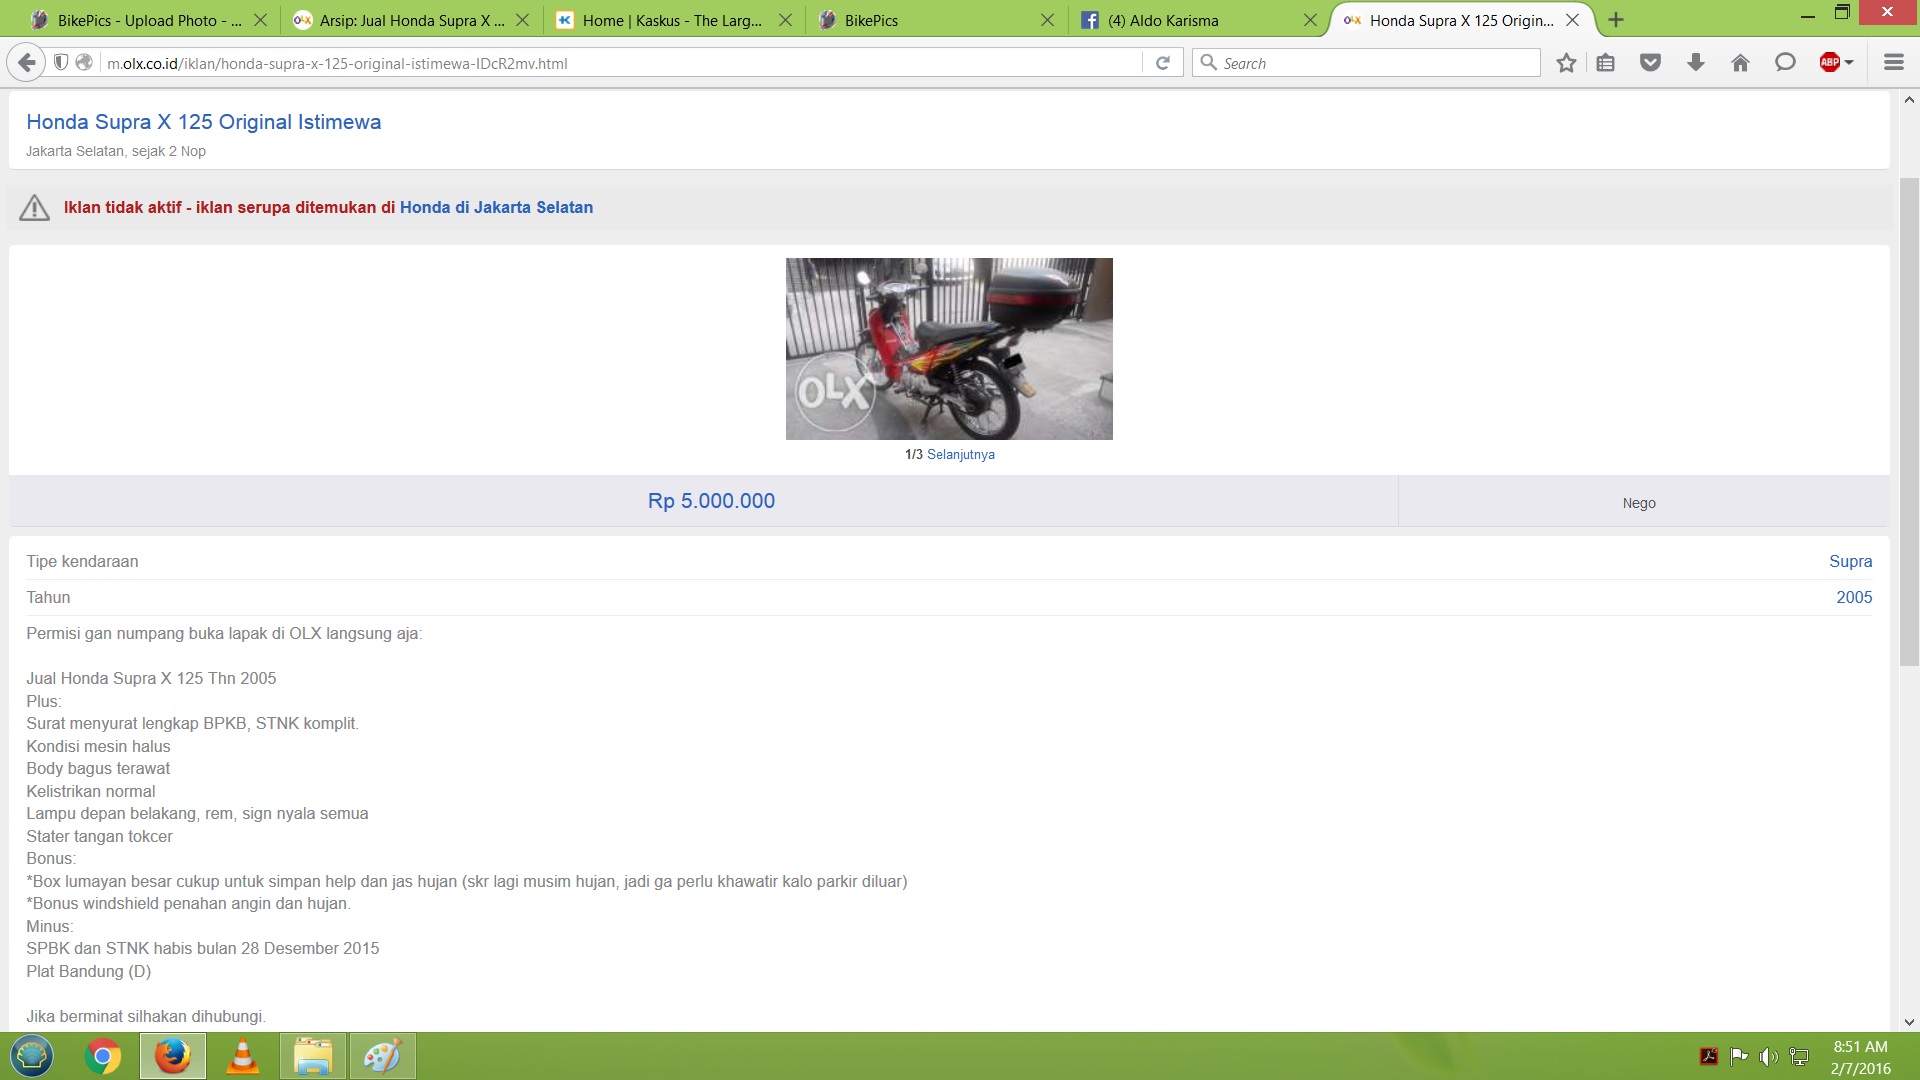Click the Adobe tray icon

pos(1709,1056)
